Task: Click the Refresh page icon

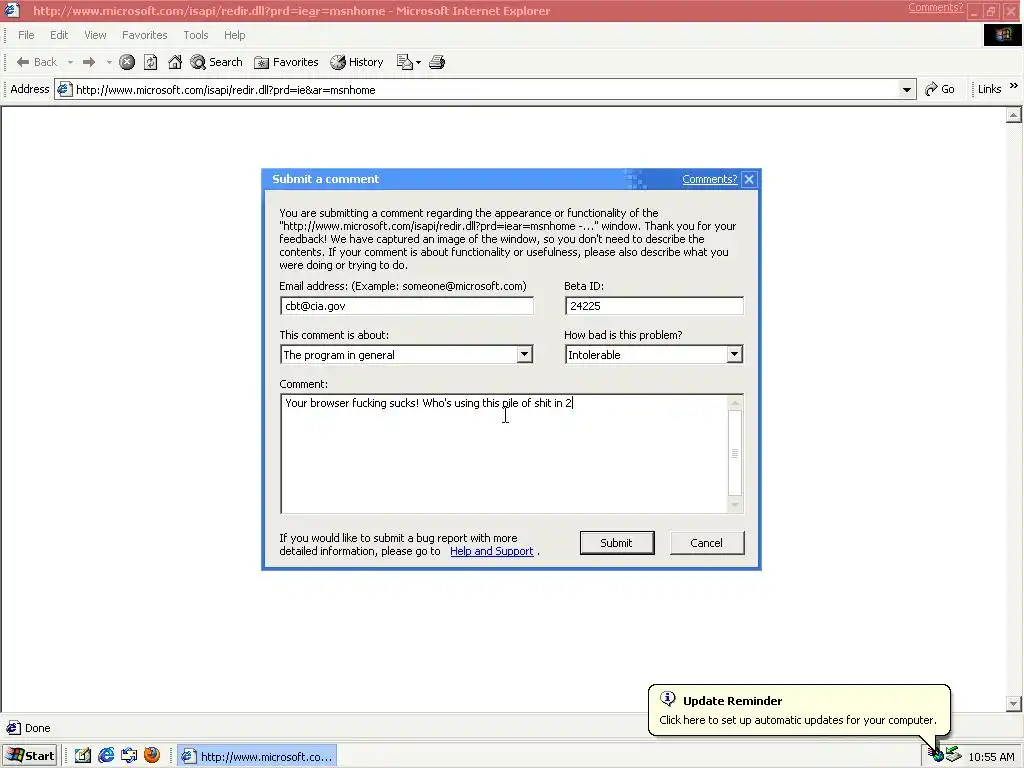Action: click(151, 62)
